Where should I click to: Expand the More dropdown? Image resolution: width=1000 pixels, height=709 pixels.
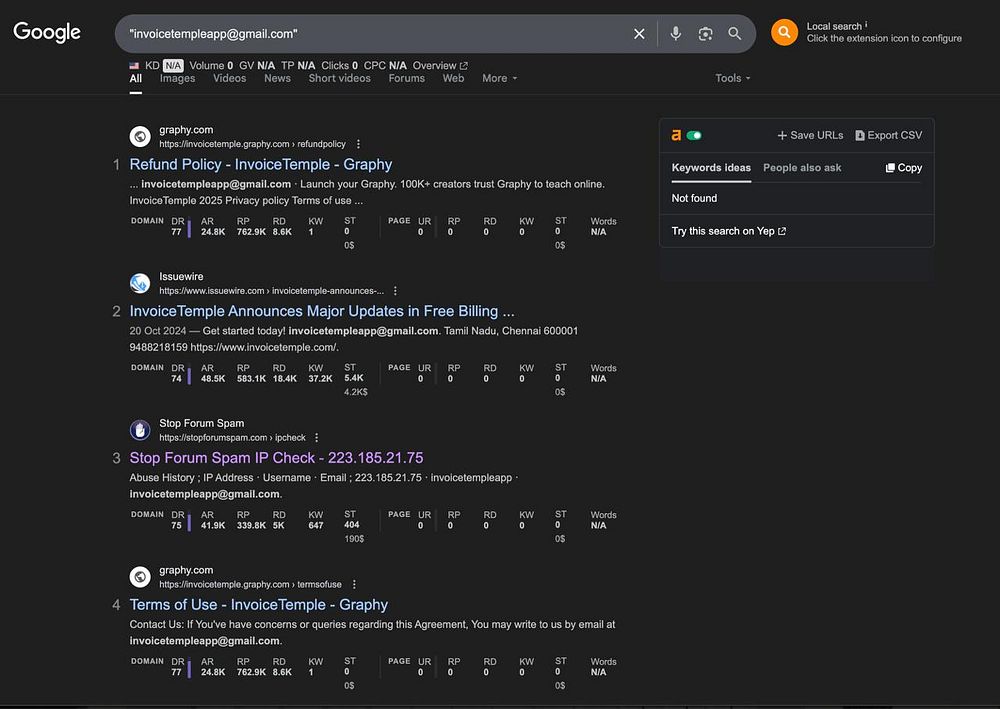pyautogui.click(x=499, y=78)
